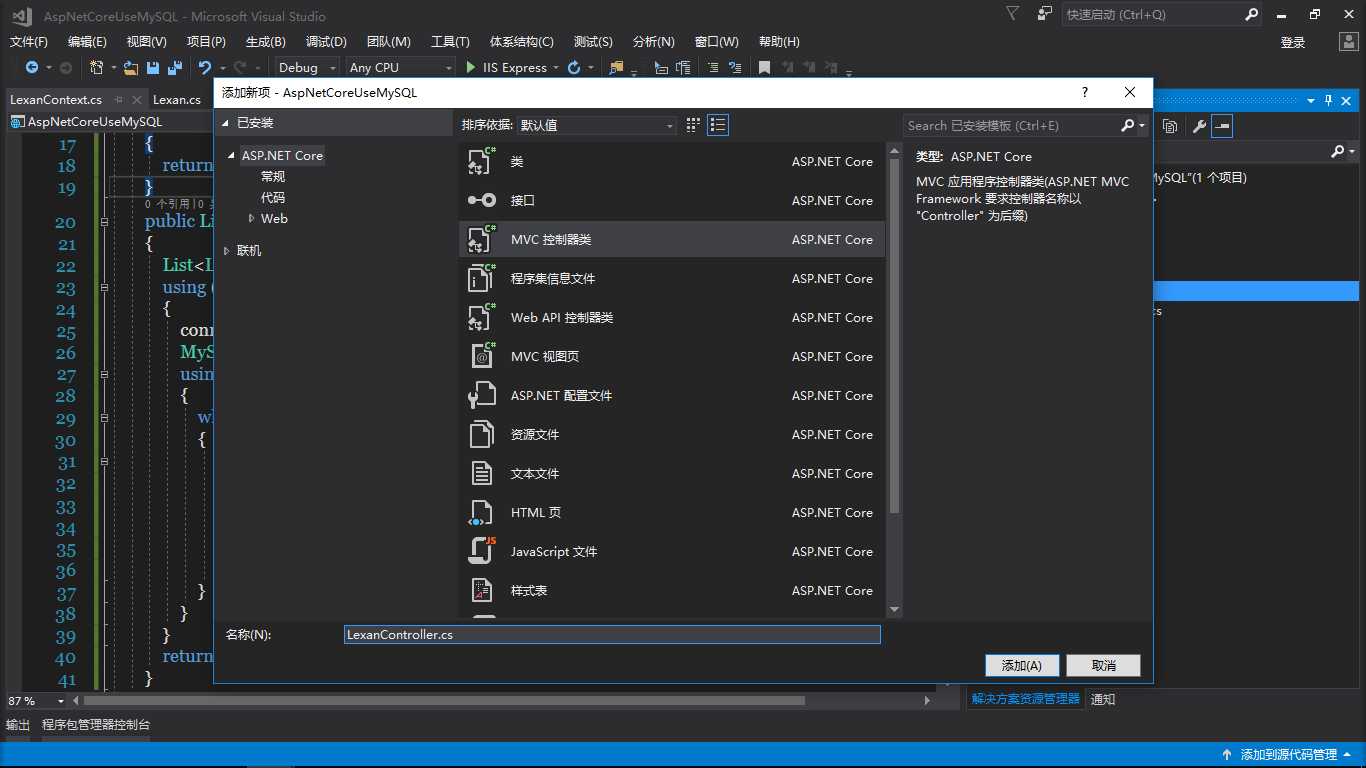Click the undo toolbar icon
The image size is (1366, 768).
coord(205,67)
